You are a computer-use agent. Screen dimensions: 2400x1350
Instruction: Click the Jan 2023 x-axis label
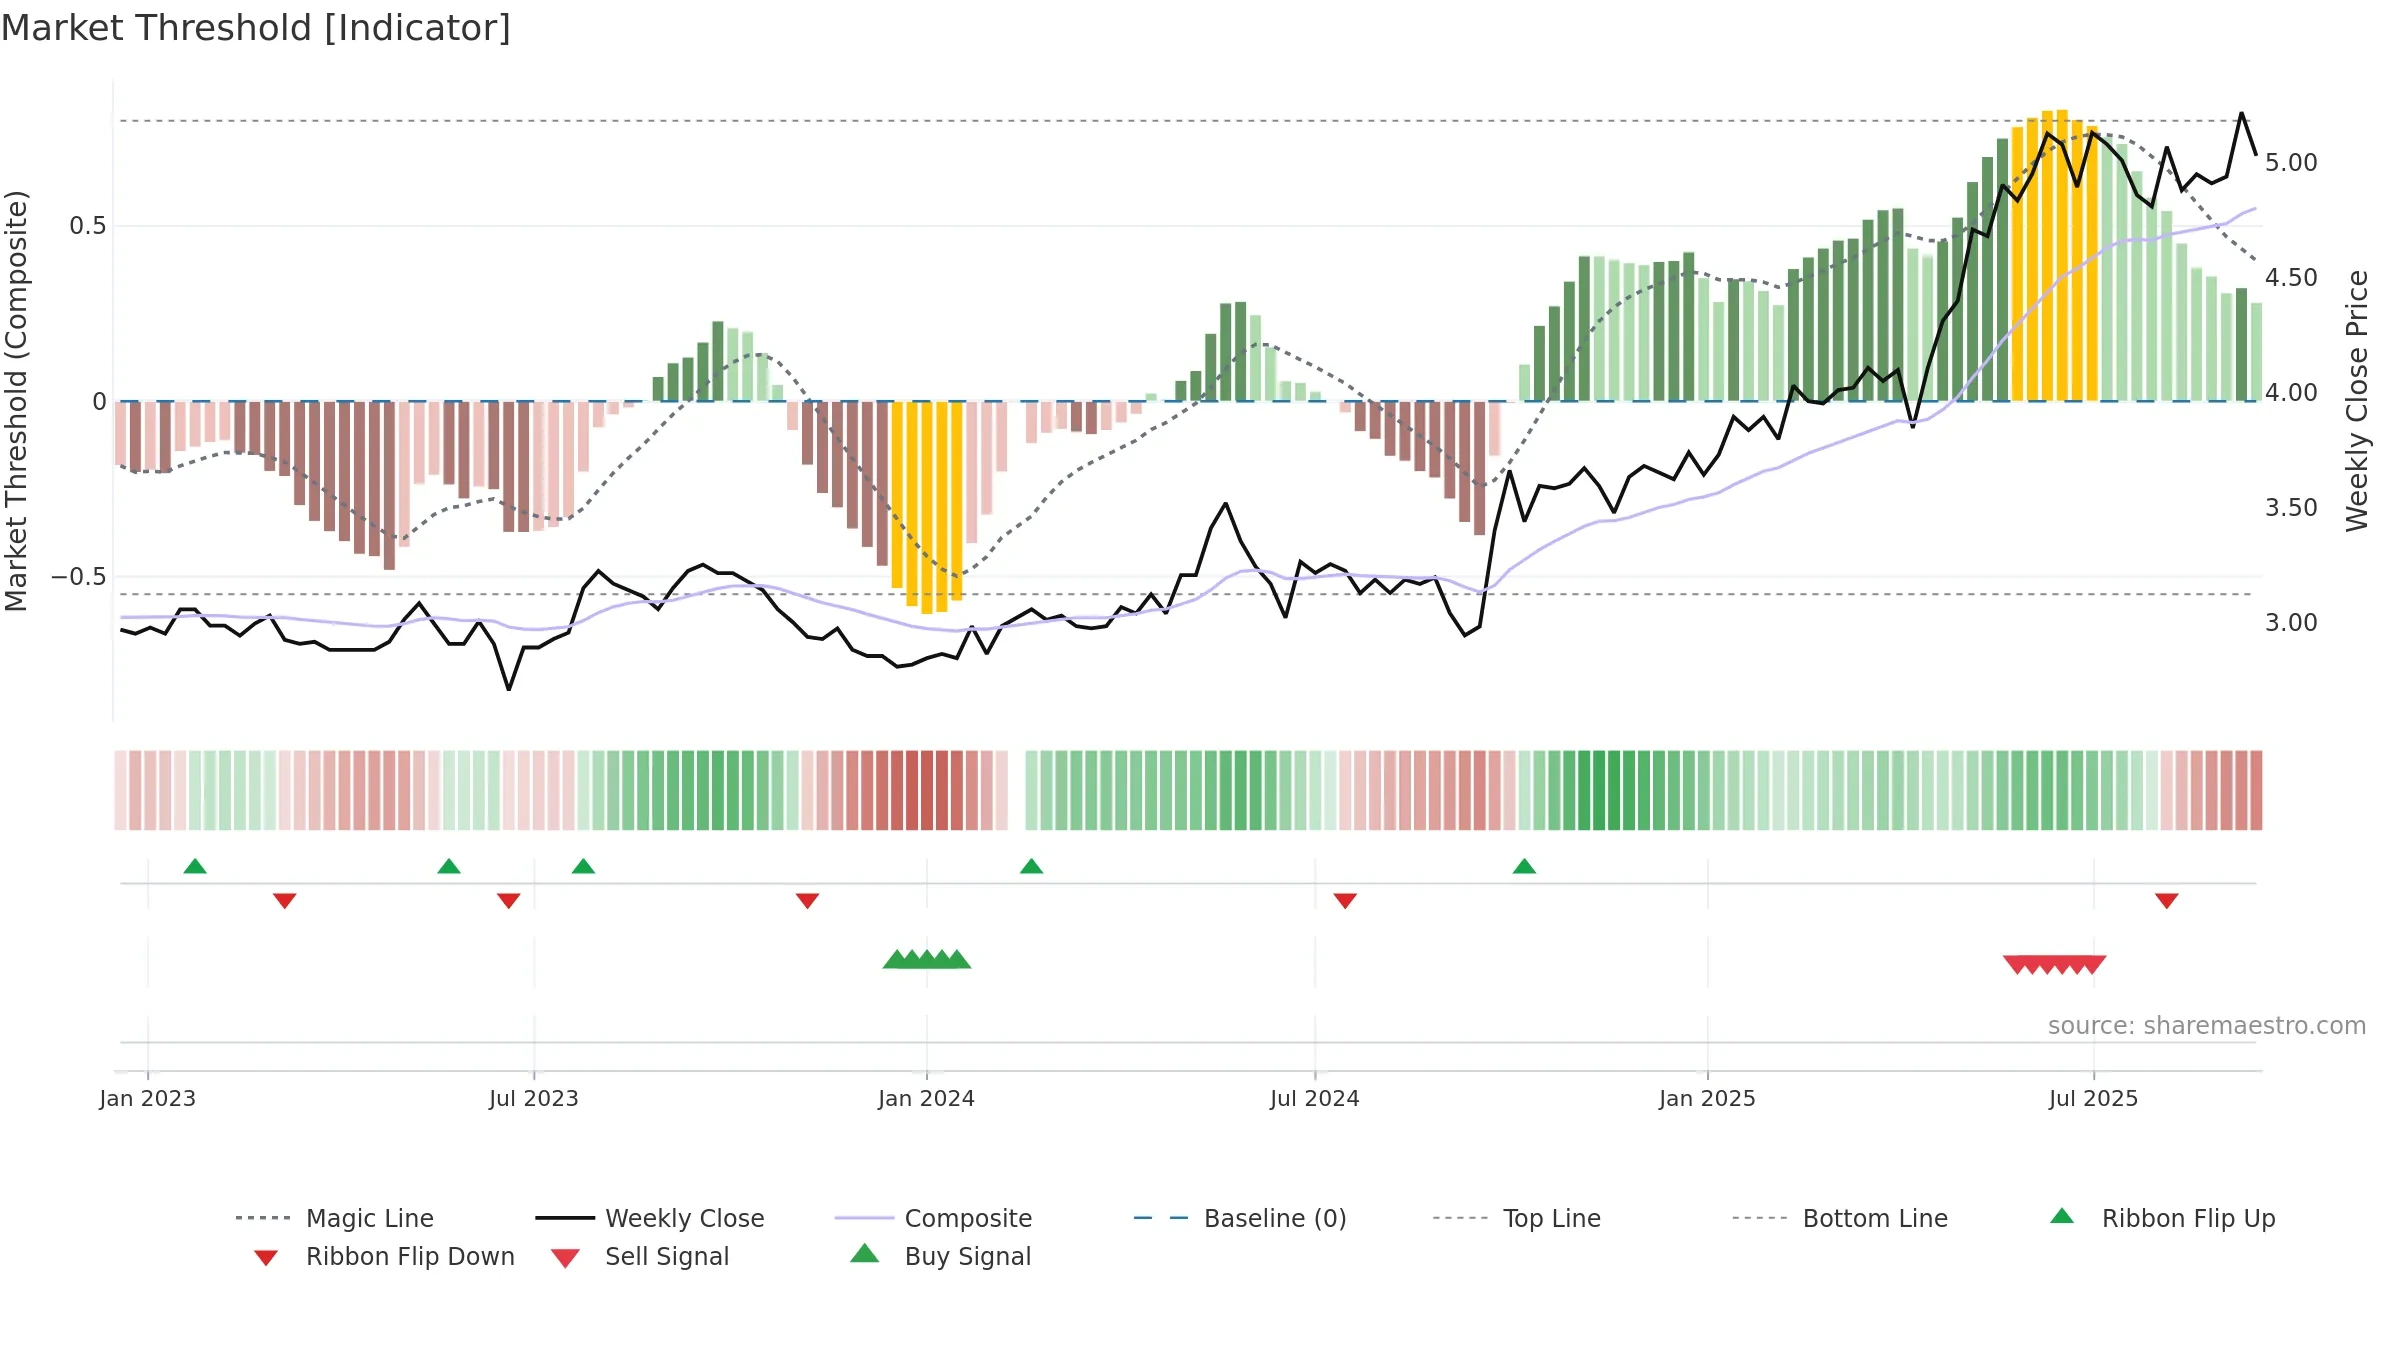point(148,1098)
